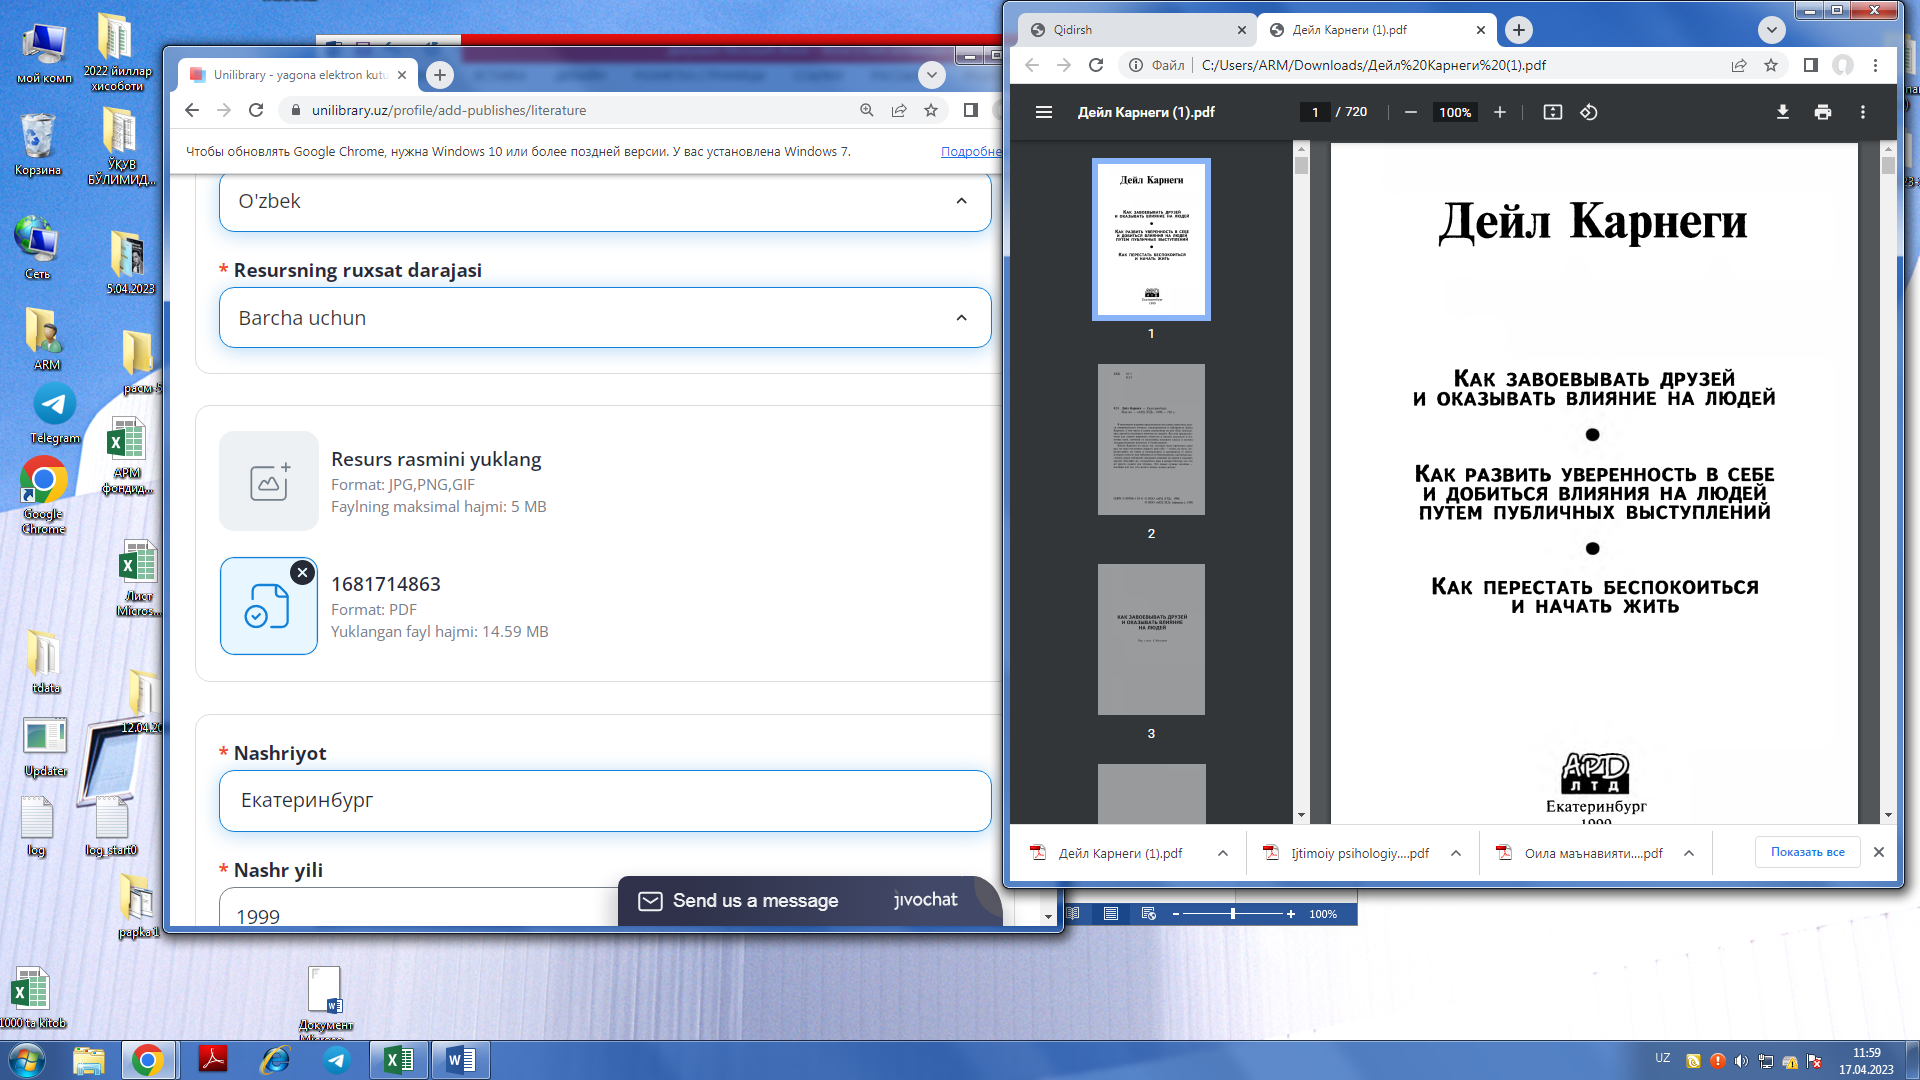Click the Показать все button
This screenshot has width=1920, height=1080.
point(1806,852)
